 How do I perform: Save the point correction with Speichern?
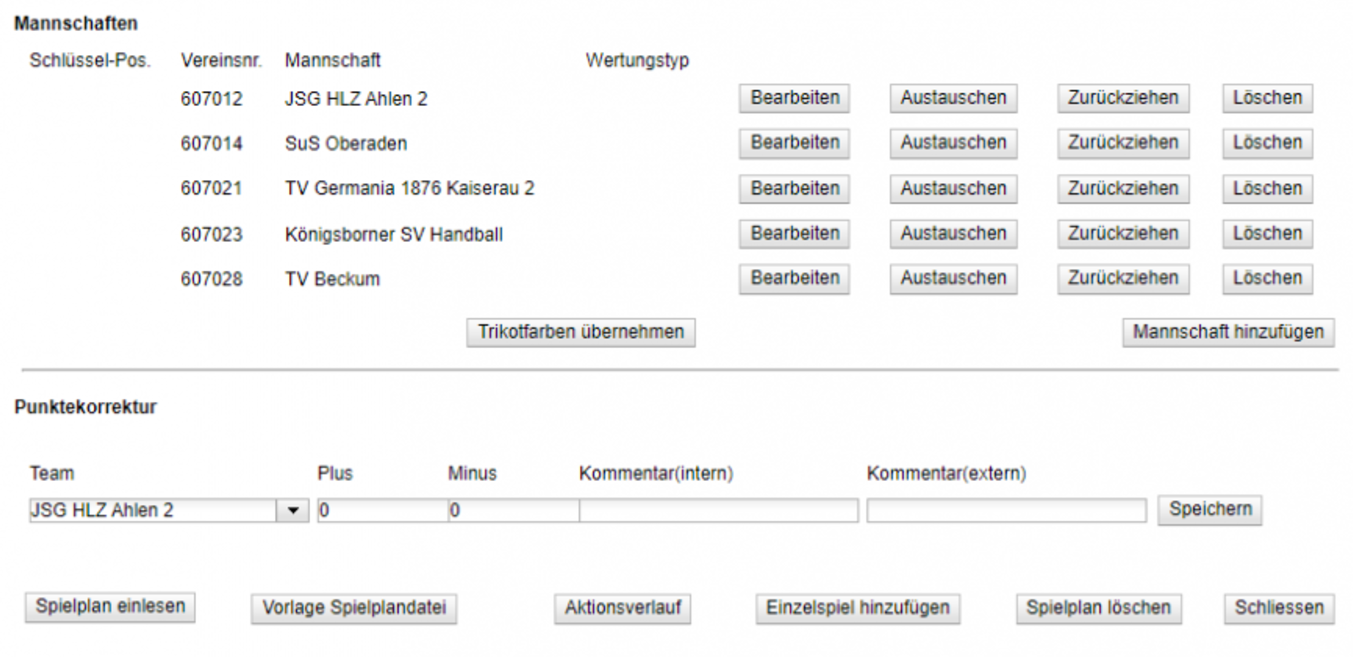tap(1210, 509)
